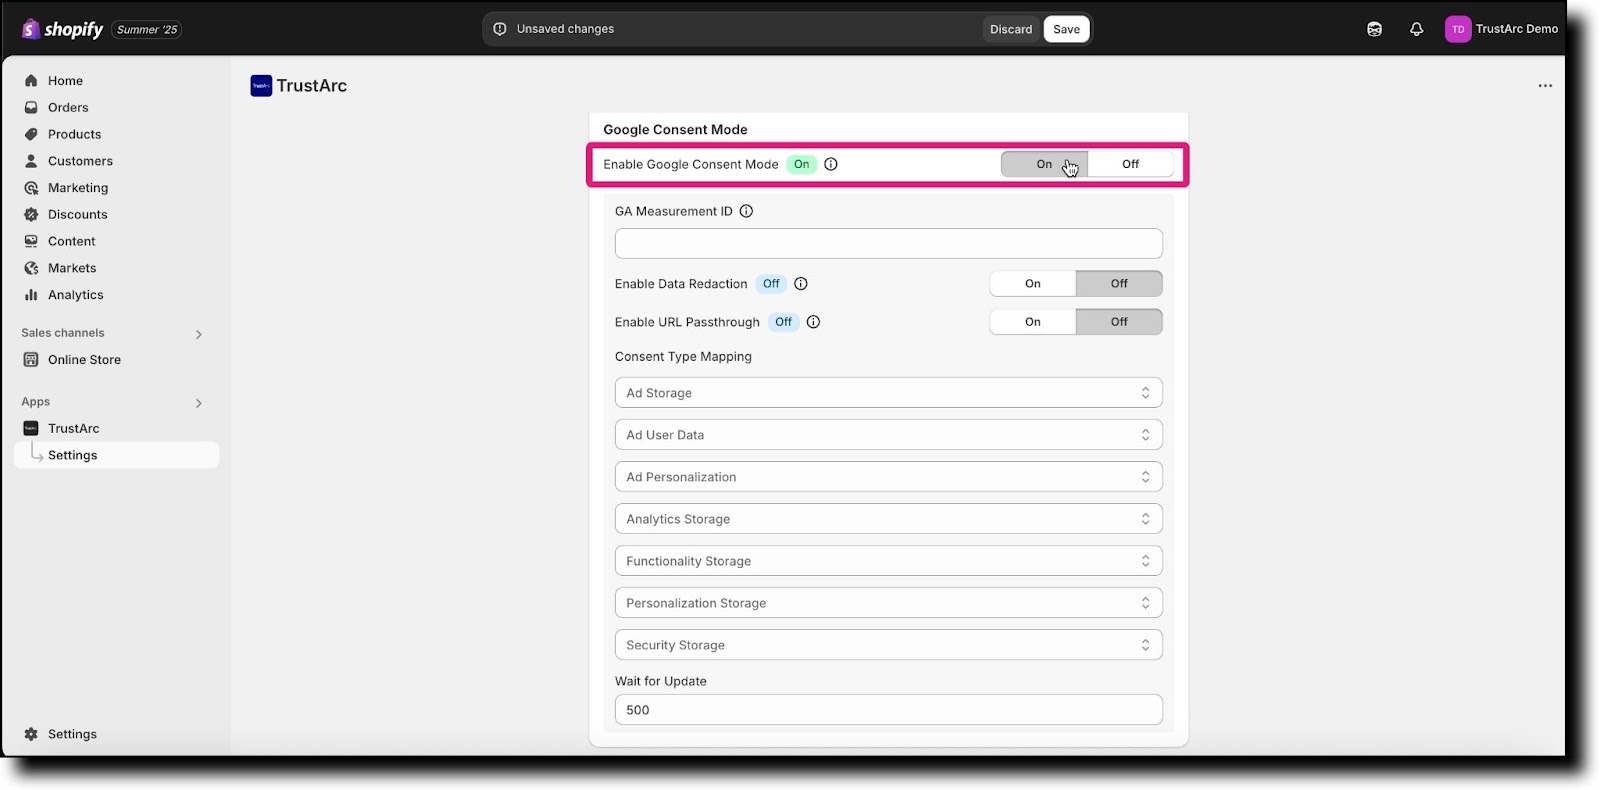Image resolution: width=1600 pixels, height=790 pixels.
Task: Click the Discounts badge icon
Action: [x=31, y=215]
